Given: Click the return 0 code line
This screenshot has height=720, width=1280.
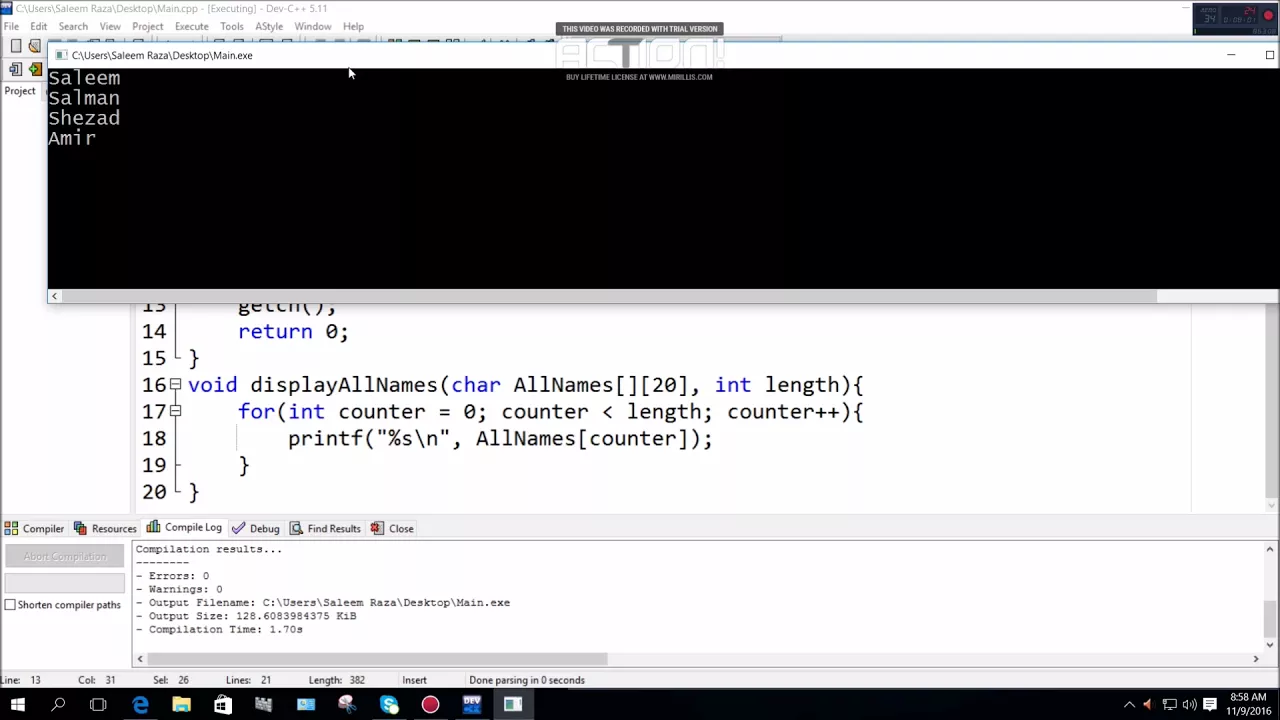Looking at the screenshot, I should (293, 332).
